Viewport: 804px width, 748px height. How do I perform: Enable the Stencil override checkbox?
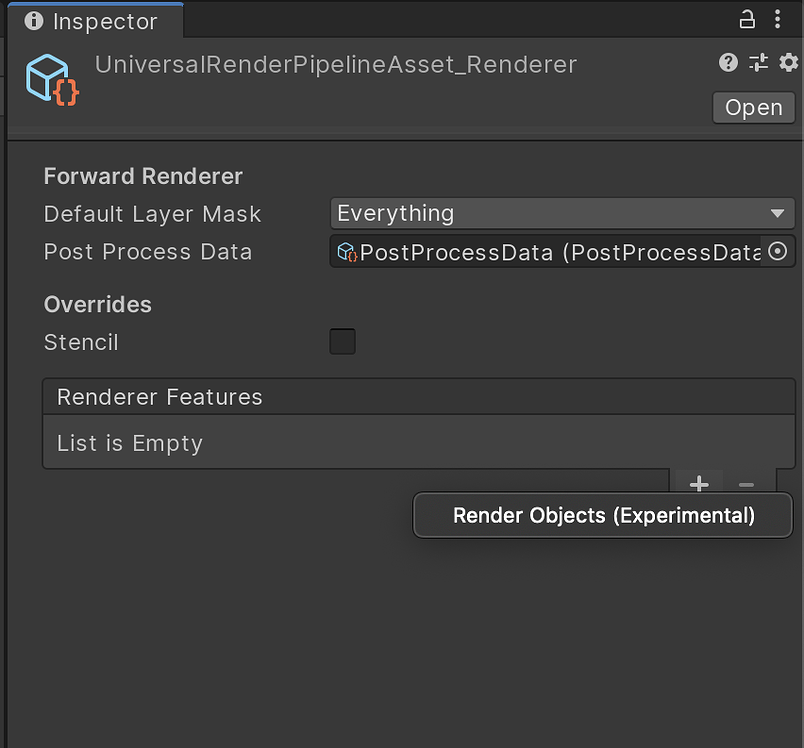[x=343, y=342]
